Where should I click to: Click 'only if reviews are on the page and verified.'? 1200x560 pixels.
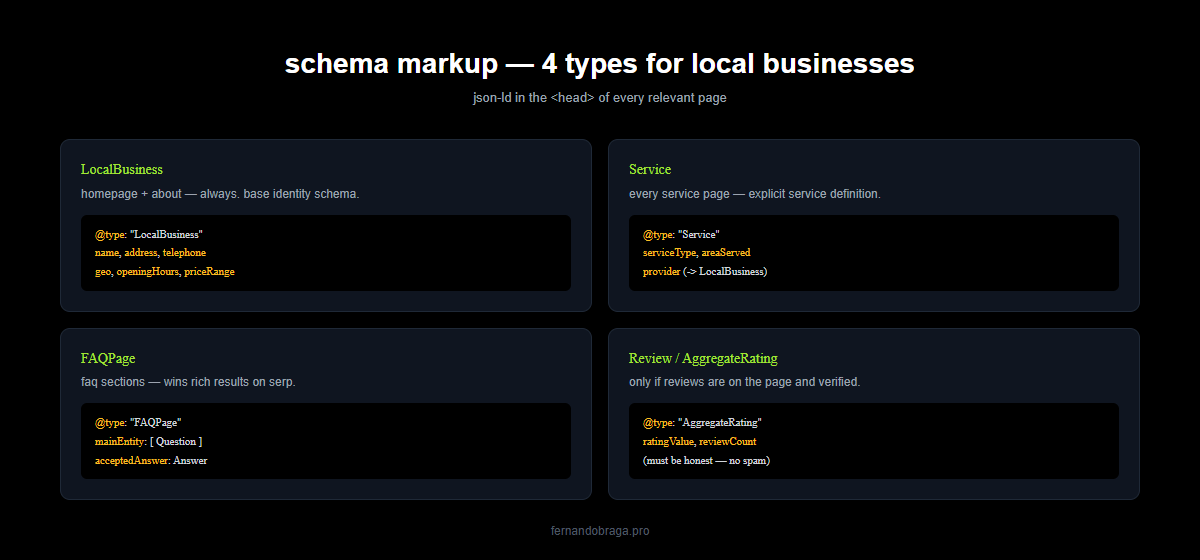click(745, 382)
